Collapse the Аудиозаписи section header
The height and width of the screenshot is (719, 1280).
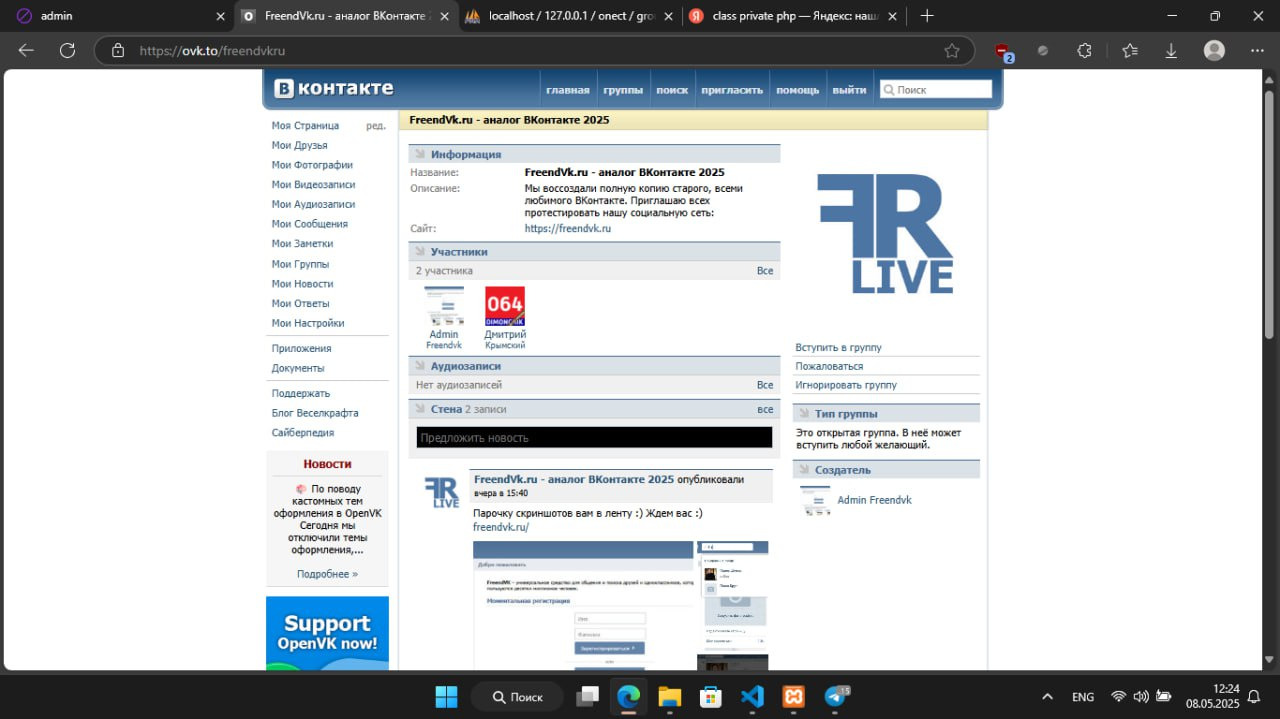[594, 366]
